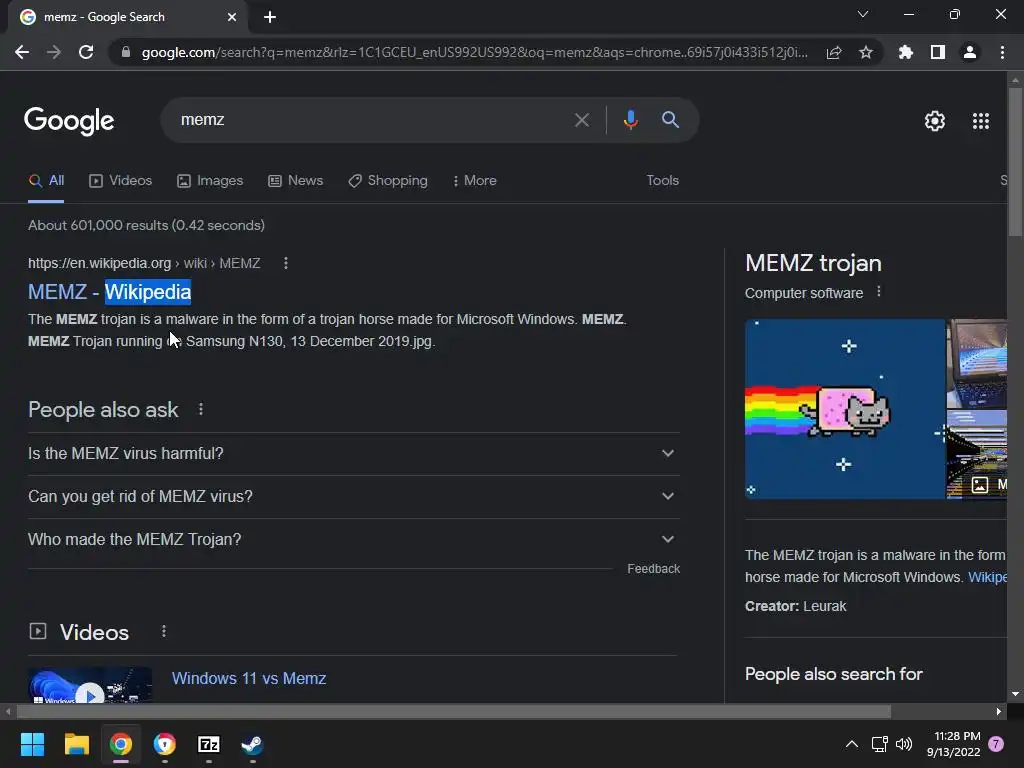Open the Extensions puzzle icon

coord(906,52)
